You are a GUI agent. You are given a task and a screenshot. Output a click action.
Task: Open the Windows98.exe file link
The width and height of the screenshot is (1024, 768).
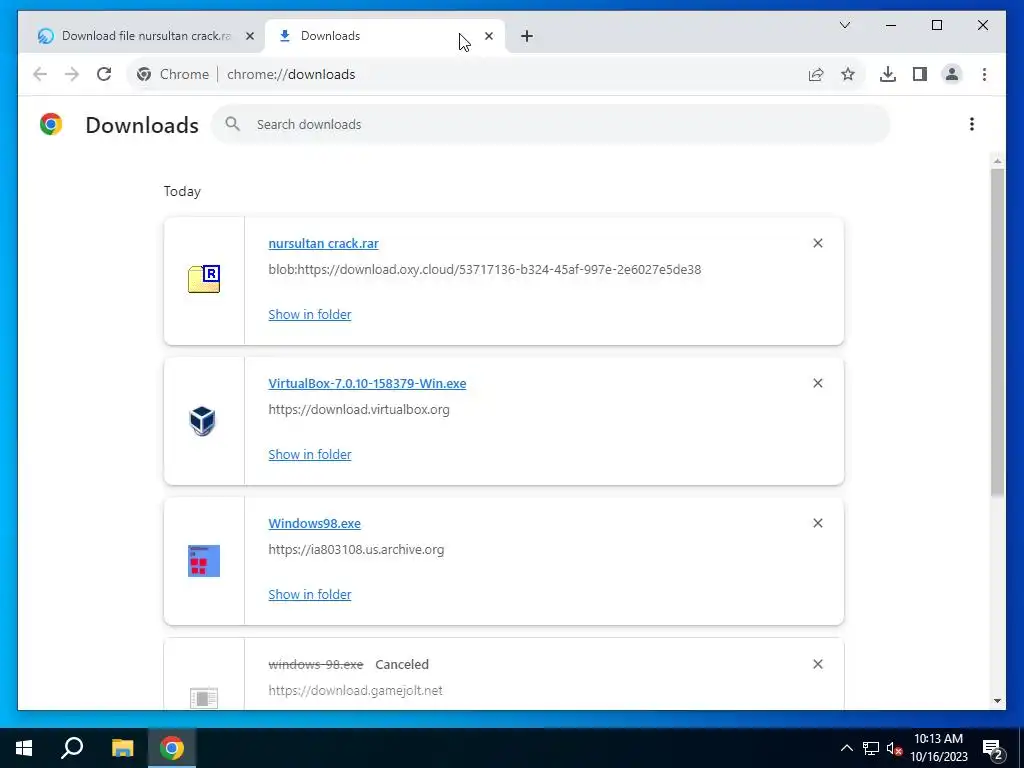314,523
